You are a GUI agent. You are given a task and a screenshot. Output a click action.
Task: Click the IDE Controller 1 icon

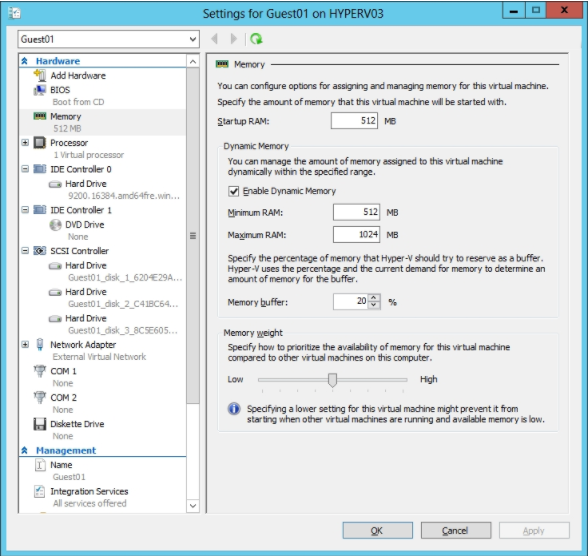[x=40, y=210]
